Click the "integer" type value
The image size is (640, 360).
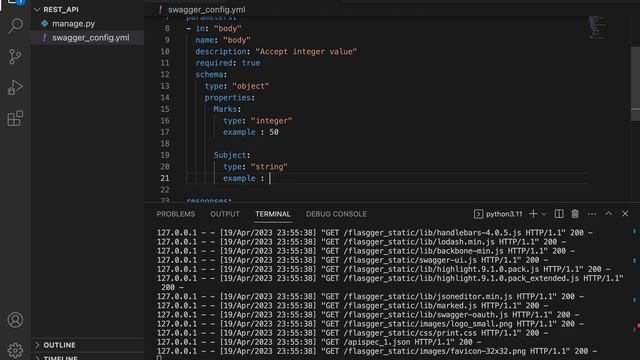click(x=271, y=121)
